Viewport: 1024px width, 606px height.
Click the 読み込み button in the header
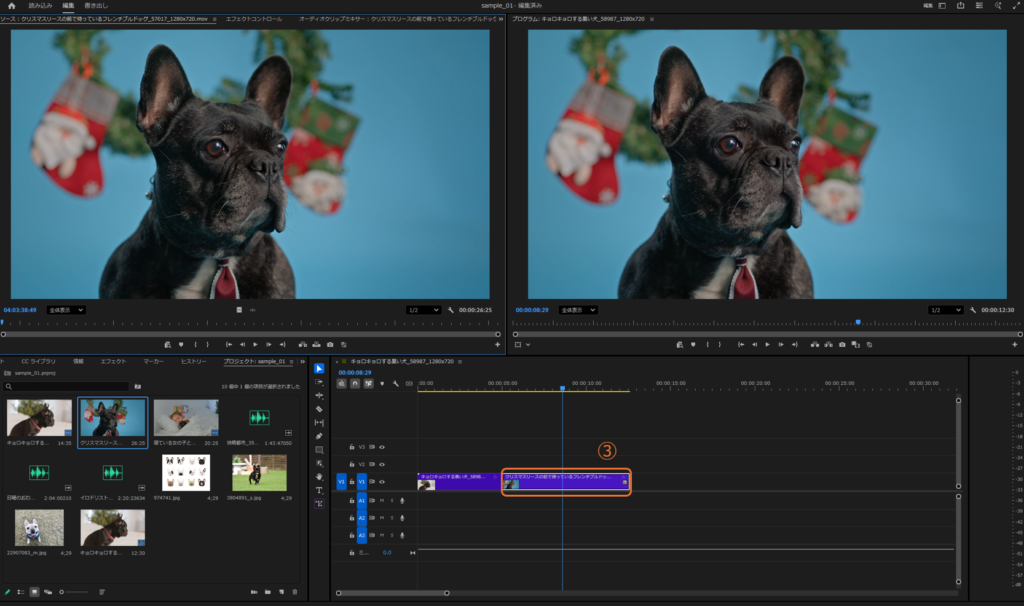coord(40,6)
